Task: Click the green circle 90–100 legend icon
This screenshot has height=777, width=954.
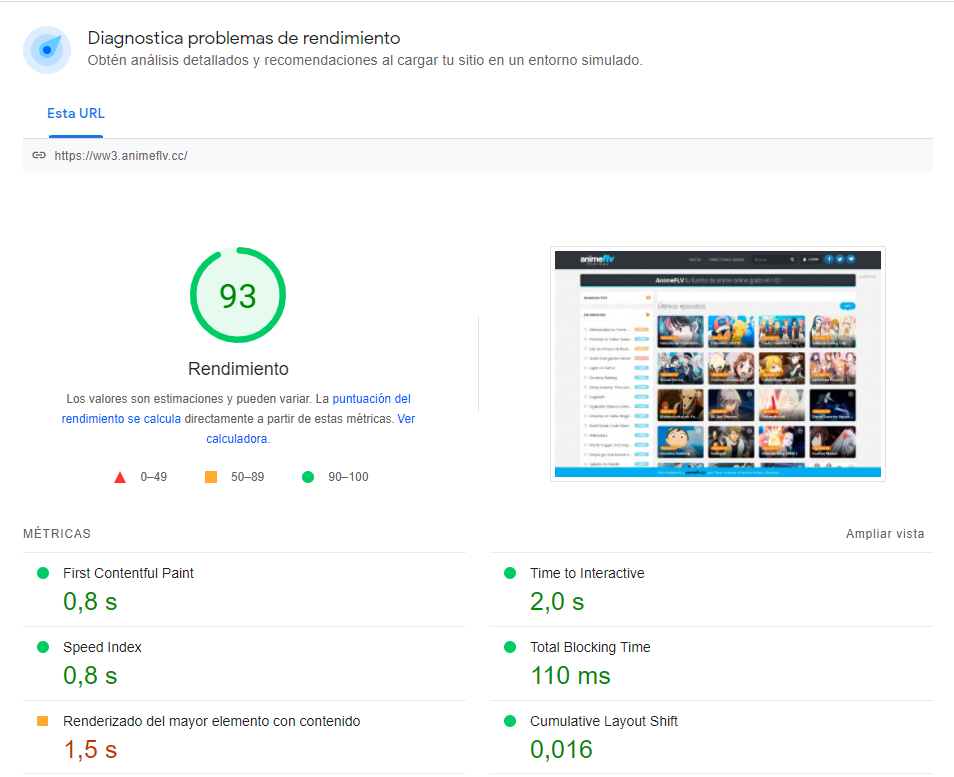Action: pos(308,477)
